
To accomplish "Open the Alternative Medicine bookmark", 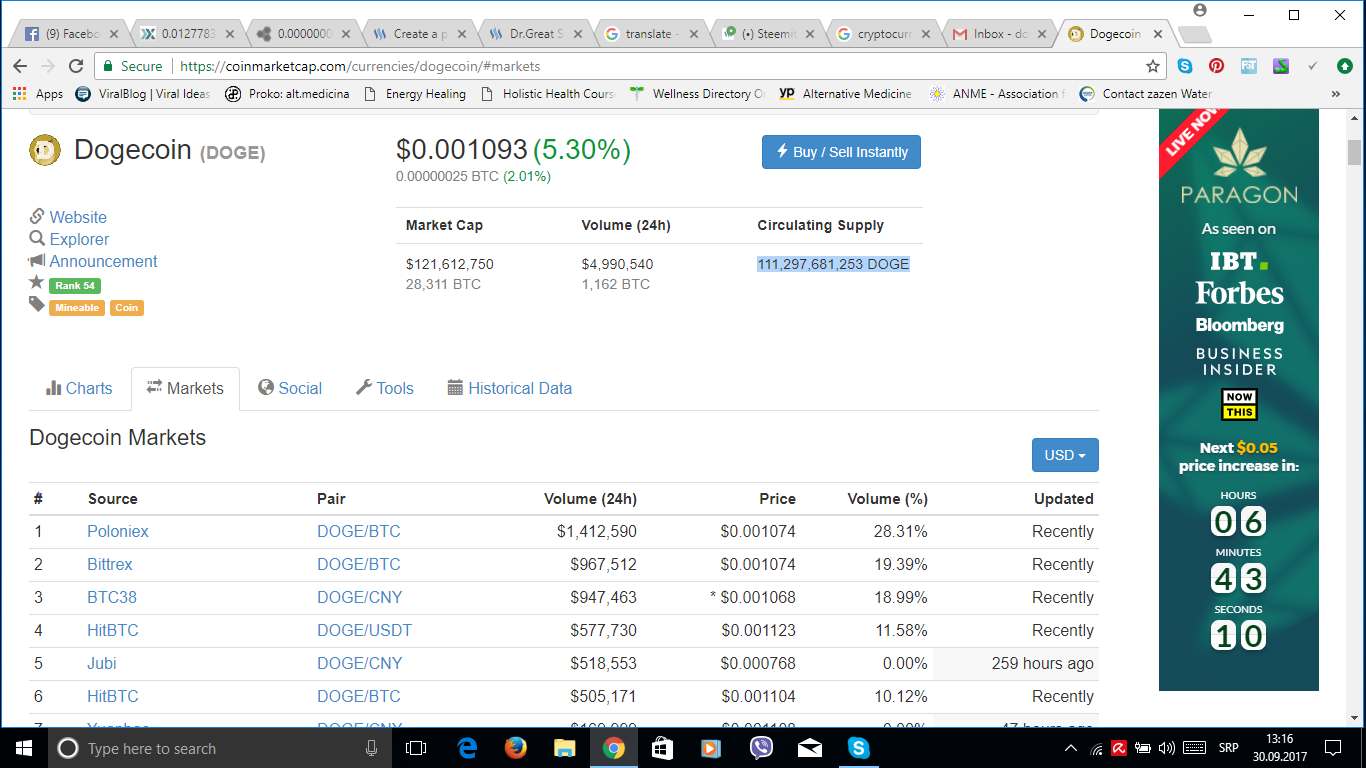I will pyautogui.click(x=846, y=94).
